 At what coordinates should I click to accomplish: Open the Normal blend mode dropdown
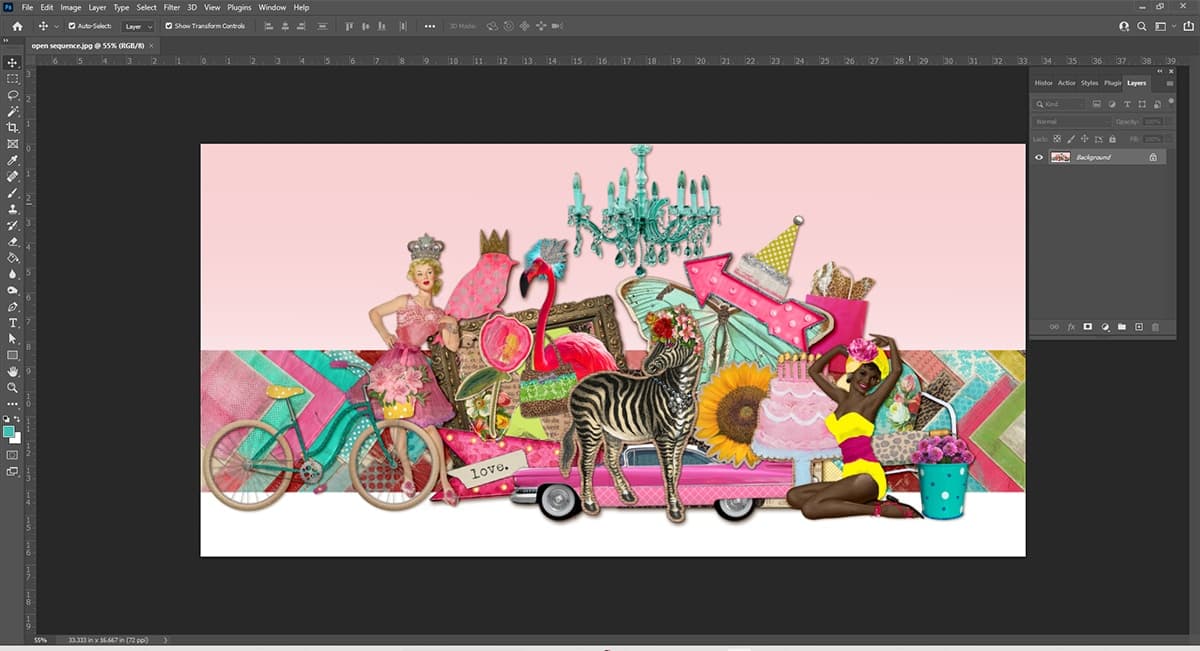coord(1070,121)
